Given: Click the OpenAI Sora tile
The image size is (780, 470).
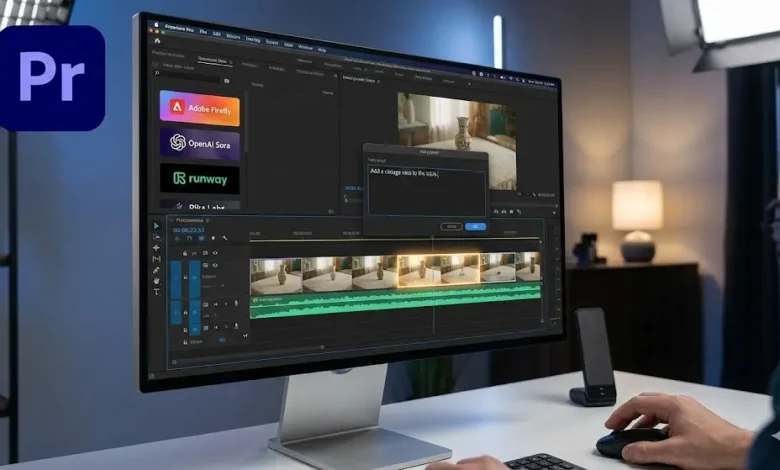Looking at the screenshot, I should 199,143.
